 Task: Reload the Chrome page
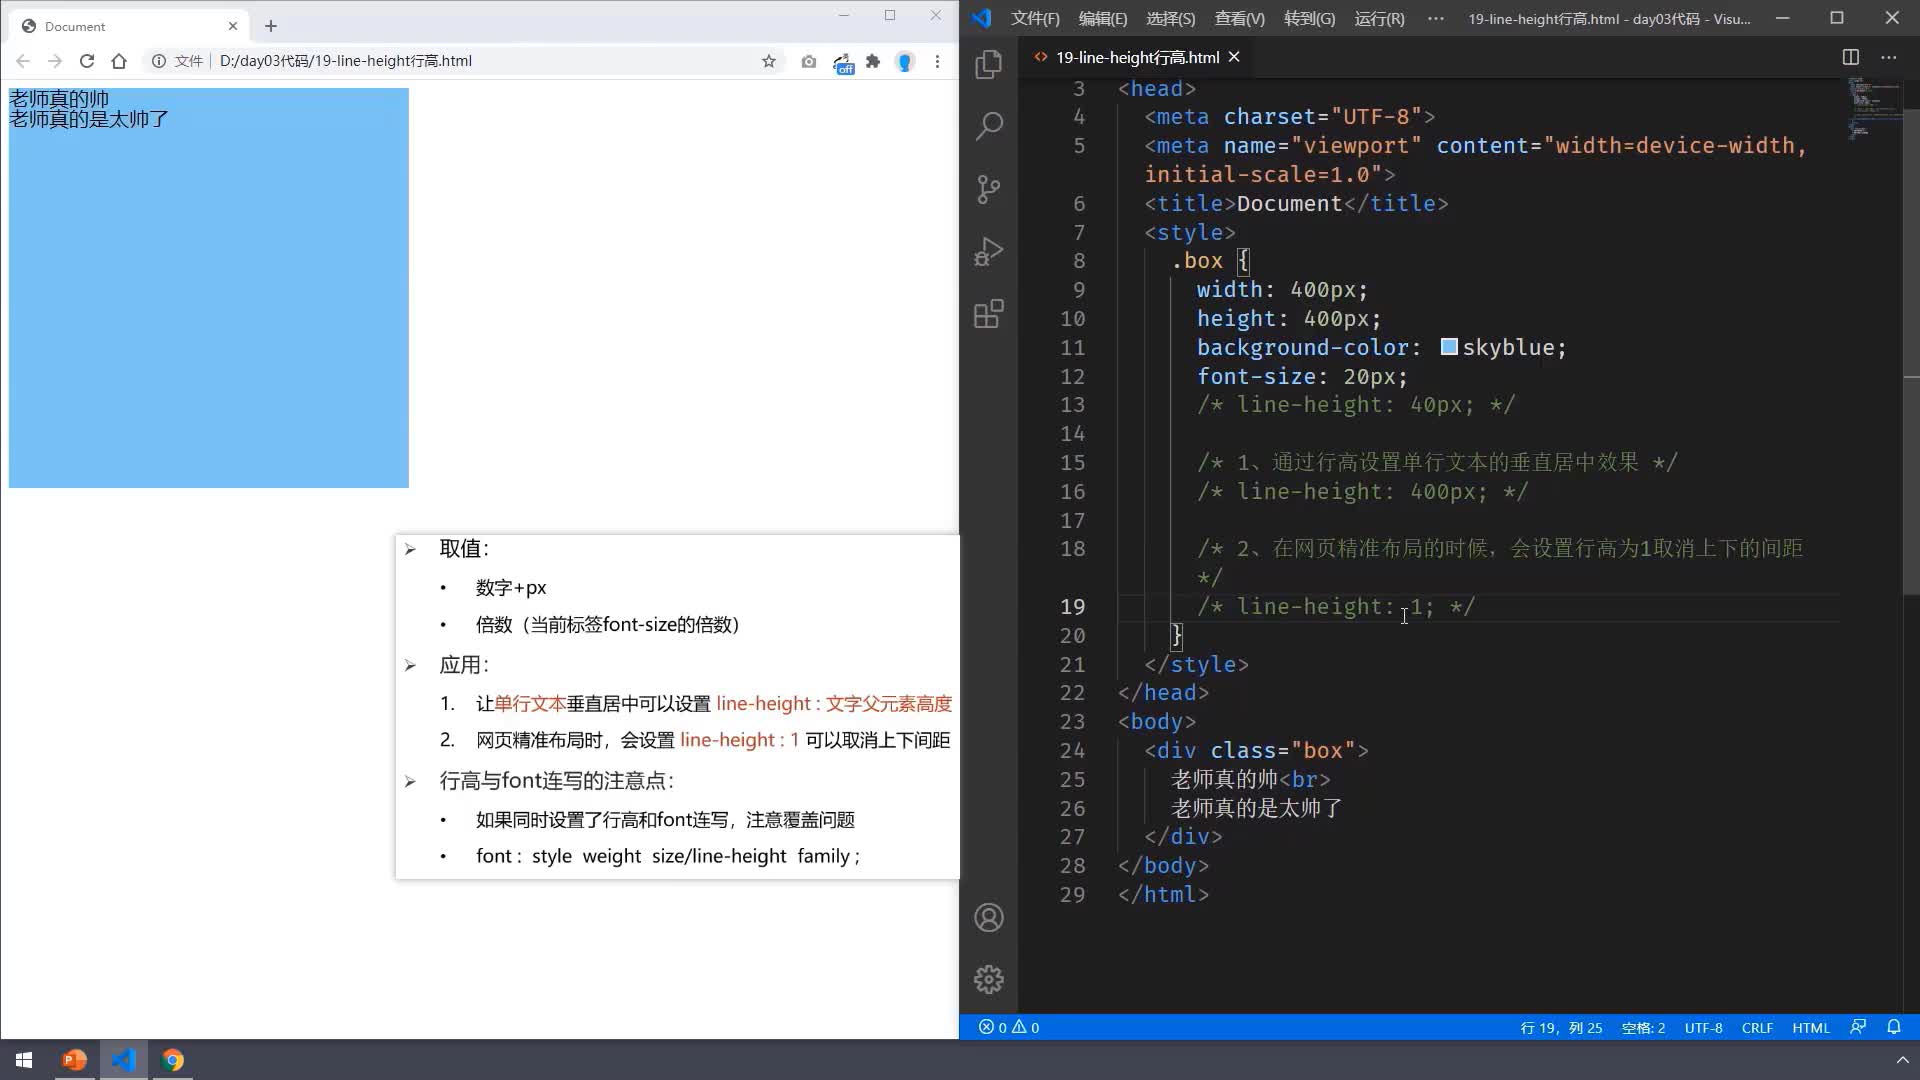87,61
